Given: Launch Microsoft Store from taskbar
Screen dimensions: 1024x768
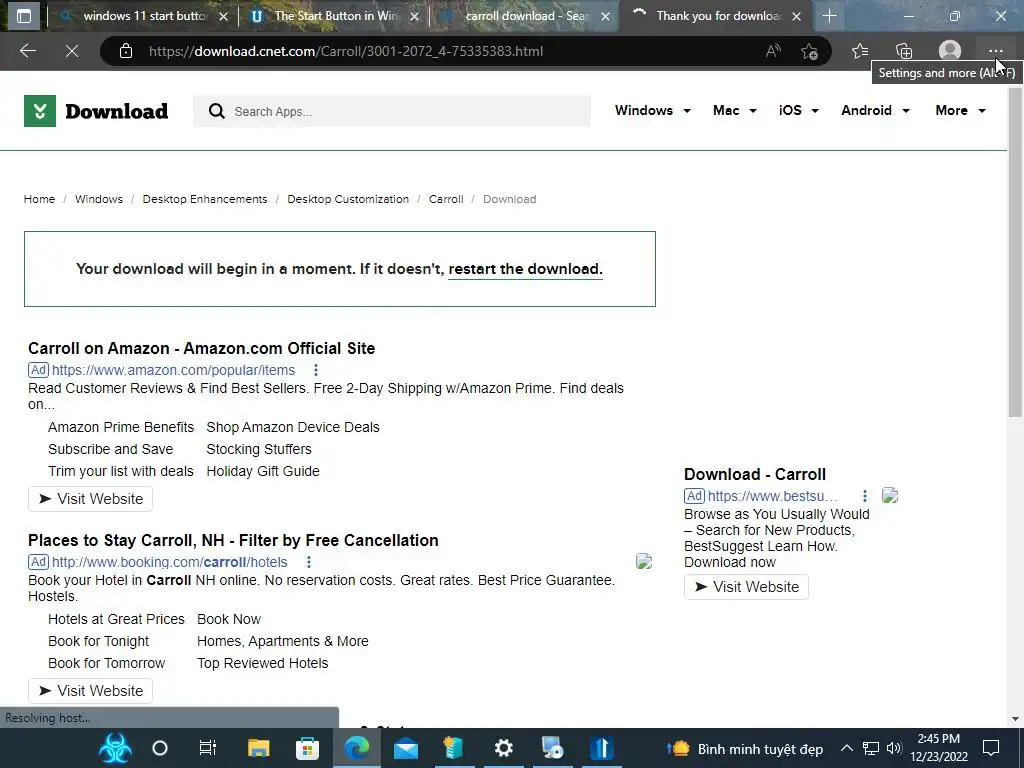Looking at the screenshot, I should click(x=308, y=748).
